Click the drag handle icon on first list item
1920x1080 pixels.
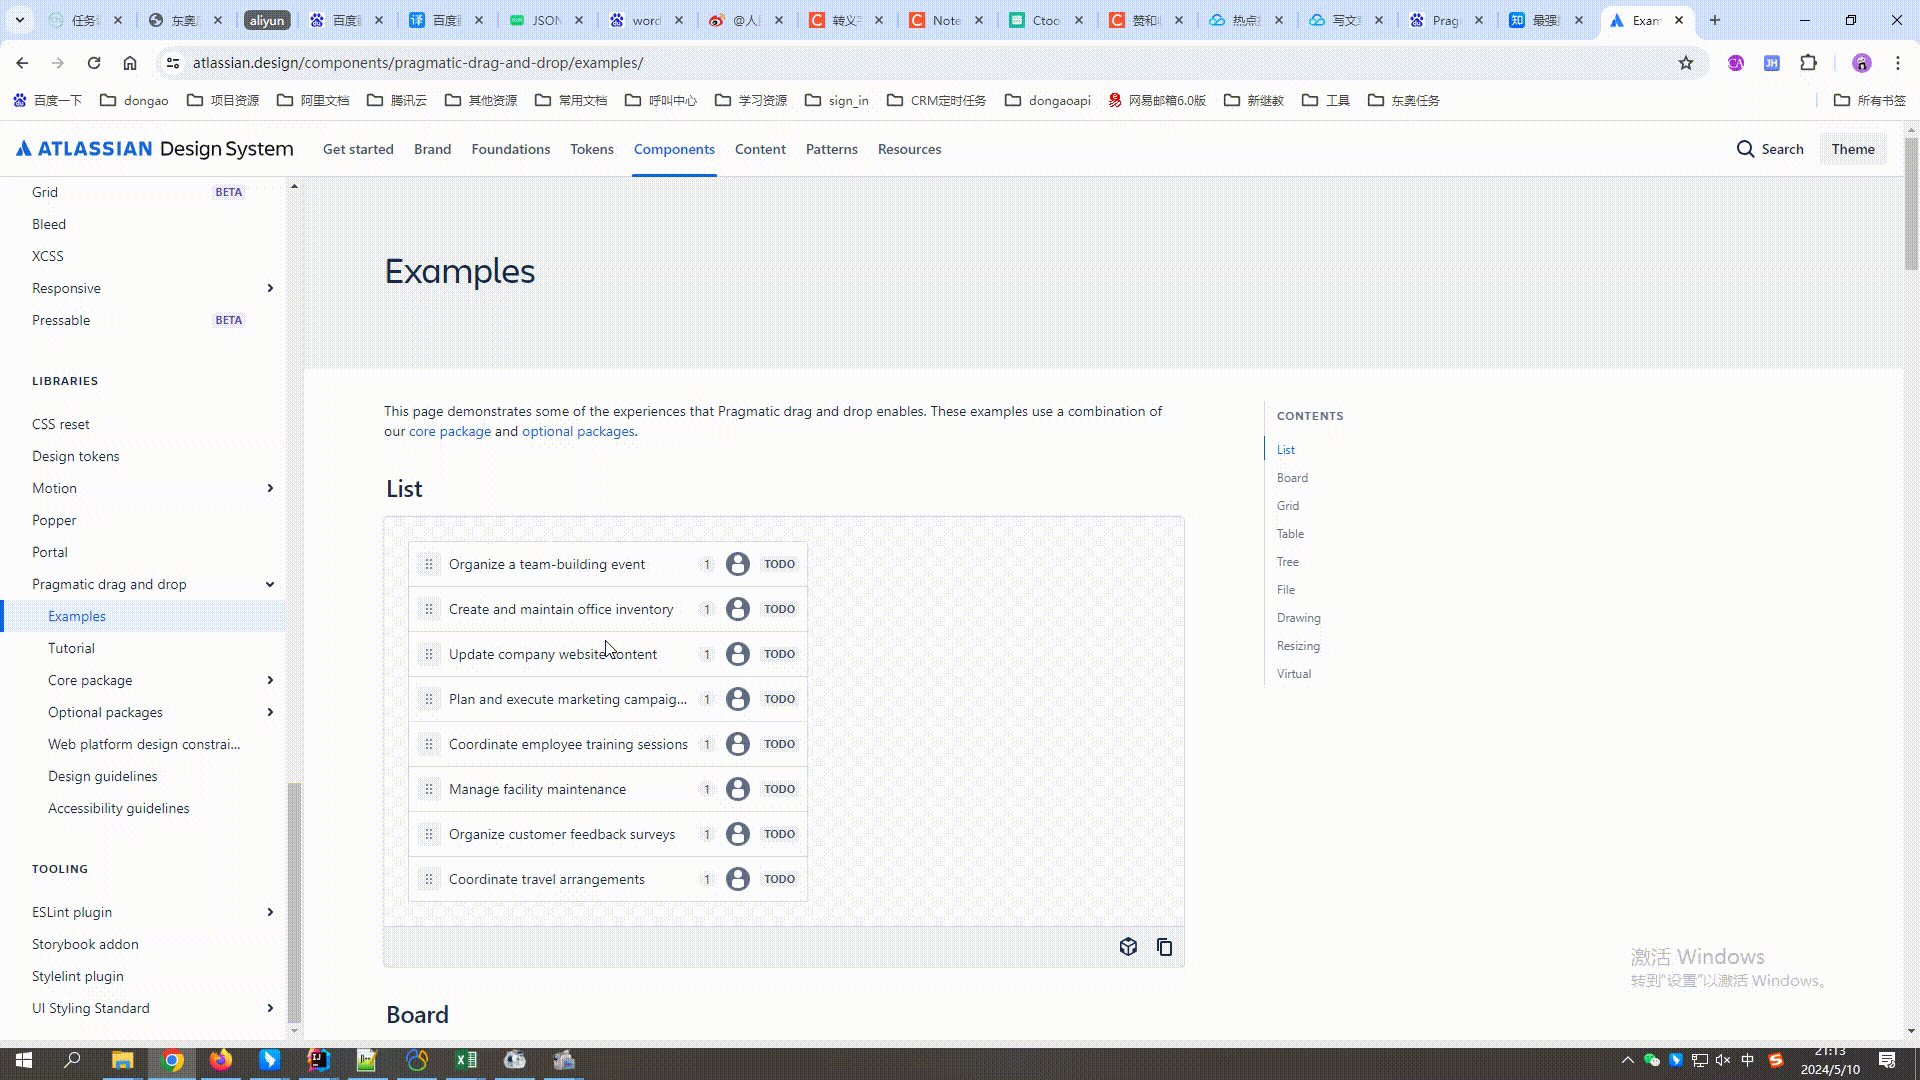coord(430,563)
